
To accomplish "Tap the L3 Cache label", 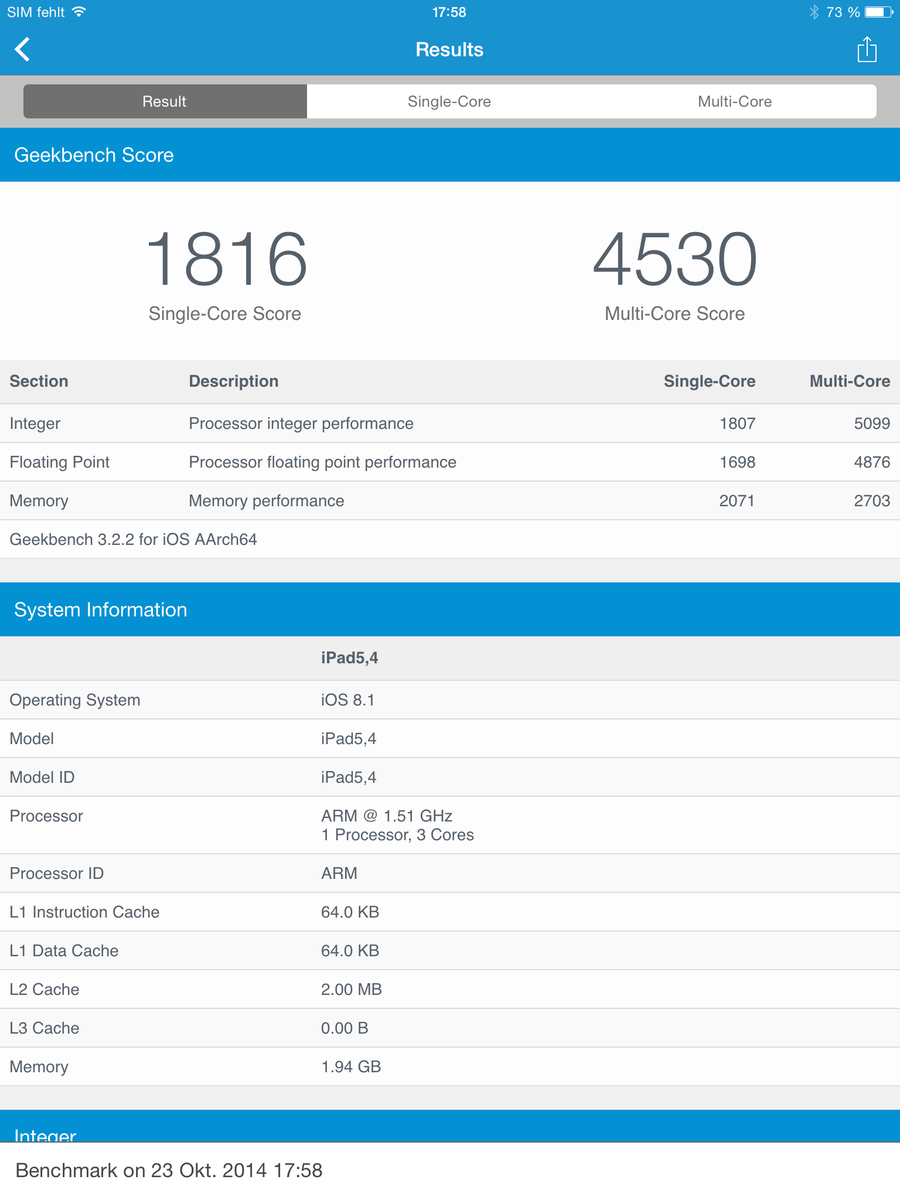I will (x=44, y=1028).
